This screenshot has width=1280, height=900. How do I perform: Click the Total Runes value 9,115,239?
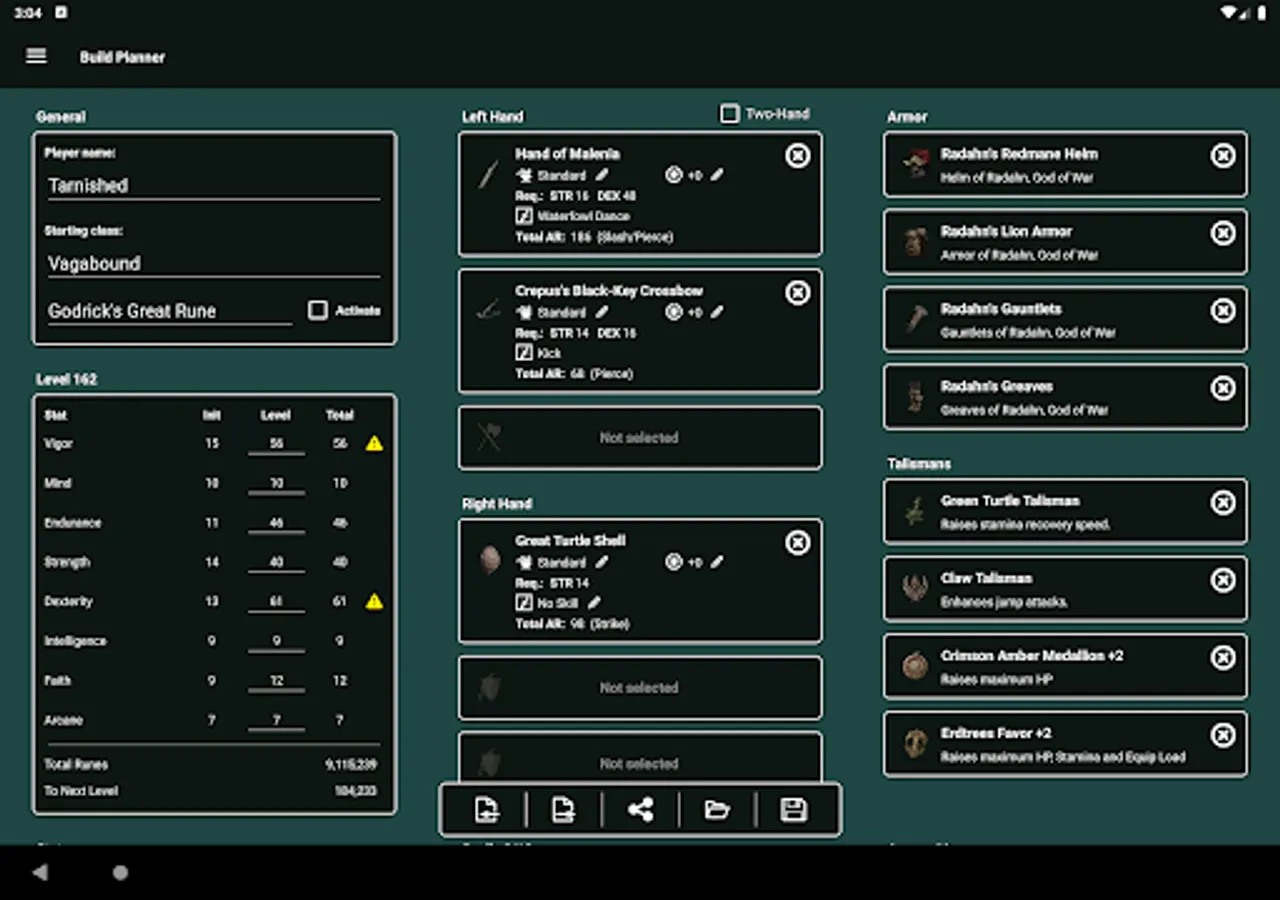point(351,765)
